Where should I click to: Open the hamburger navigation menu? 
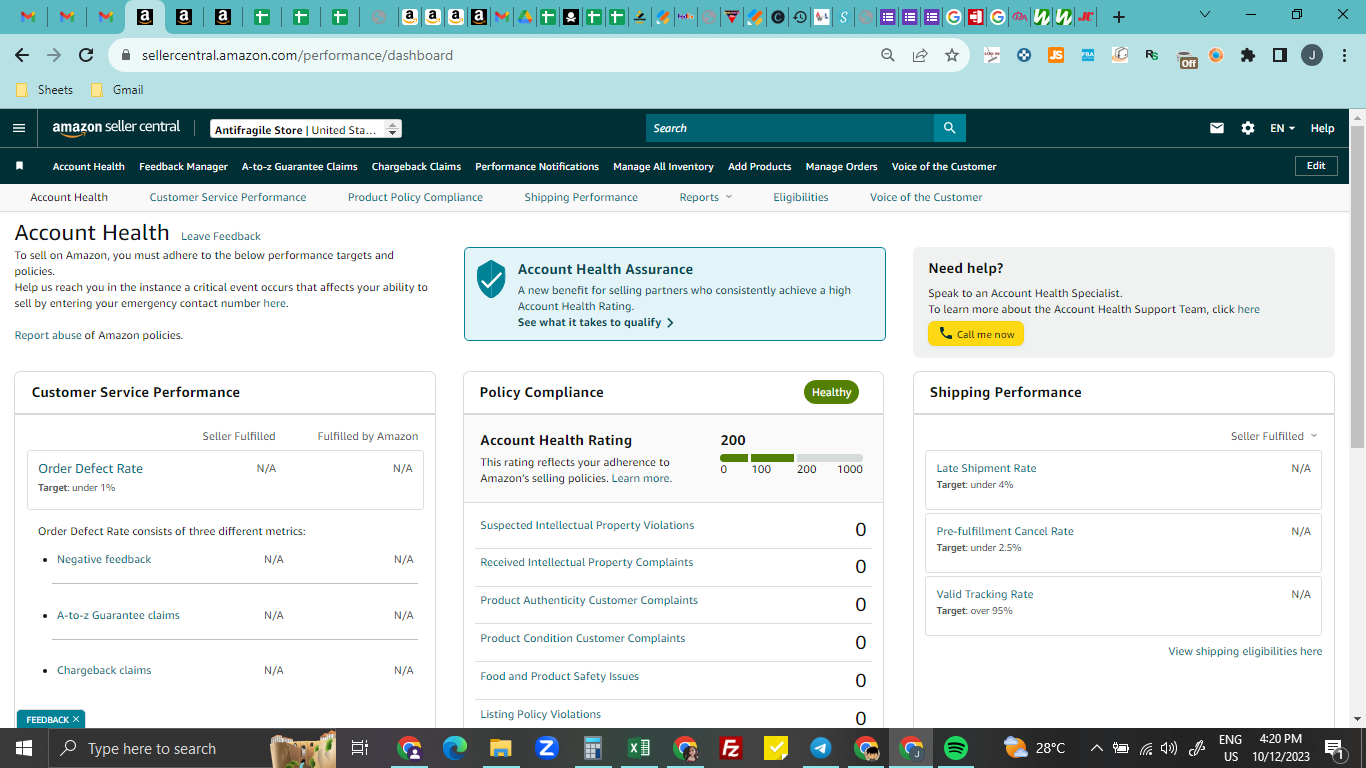(x=19, y=128)
